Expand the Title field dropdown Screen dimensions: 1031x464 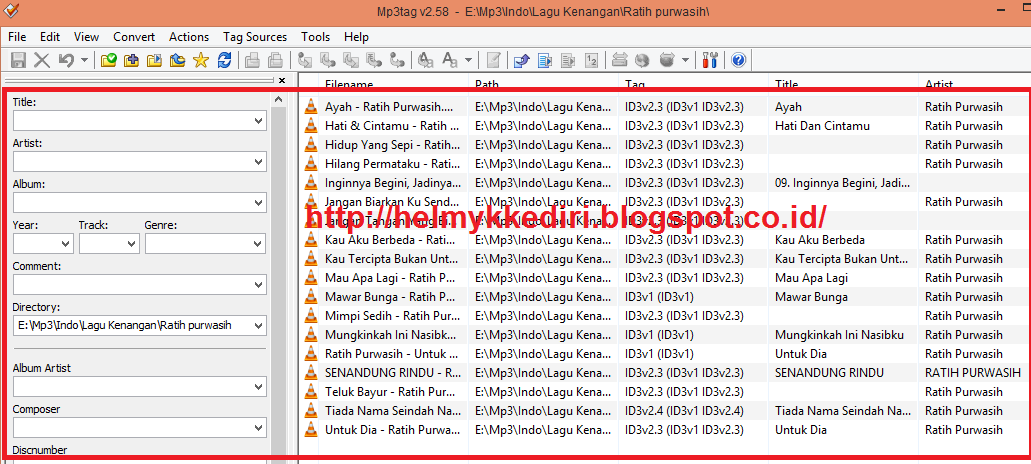tap(258, 121)
